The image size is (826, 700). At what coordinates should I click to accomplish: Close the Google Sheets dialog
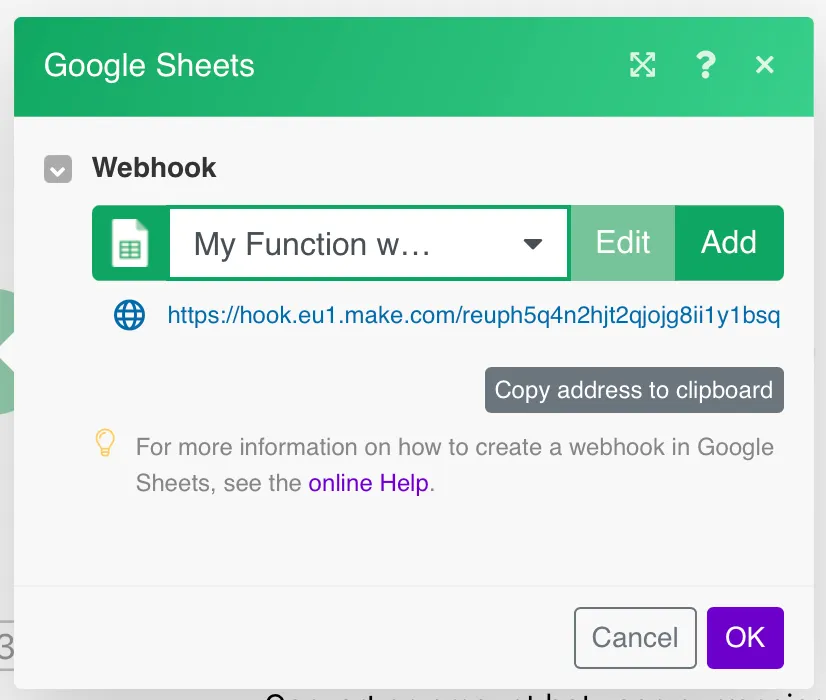pos(764,65)
